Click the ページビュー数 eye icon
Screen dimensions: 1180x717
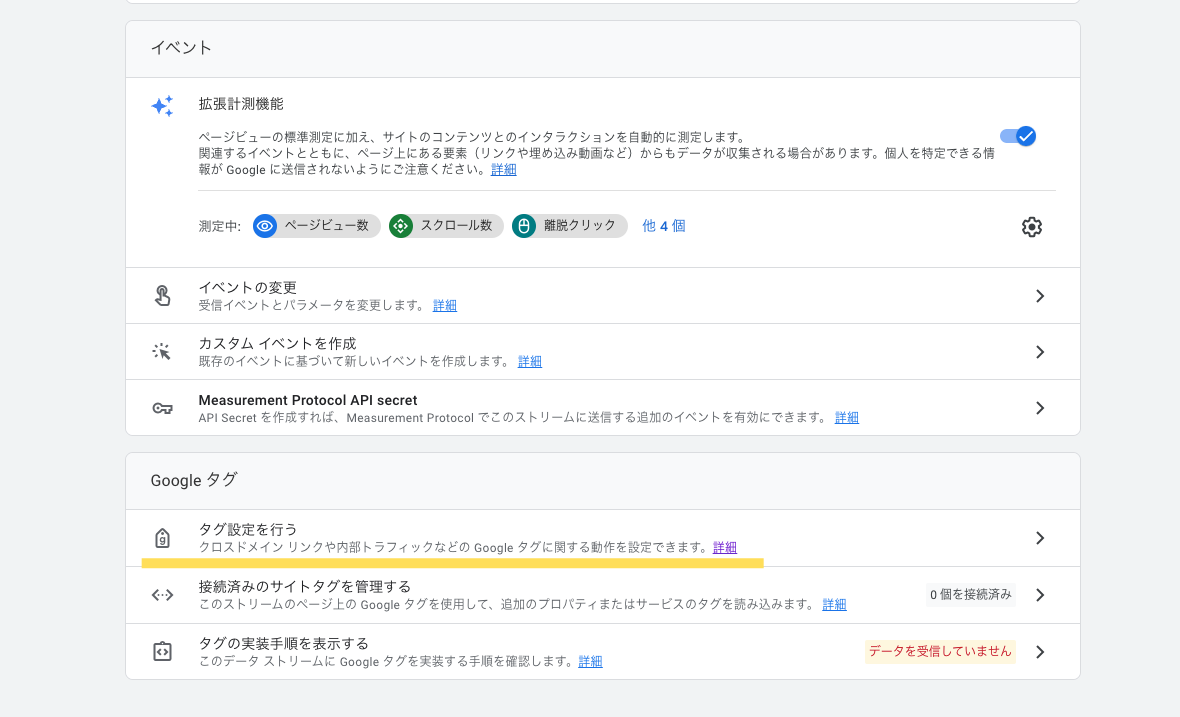[x=265, y=226]
